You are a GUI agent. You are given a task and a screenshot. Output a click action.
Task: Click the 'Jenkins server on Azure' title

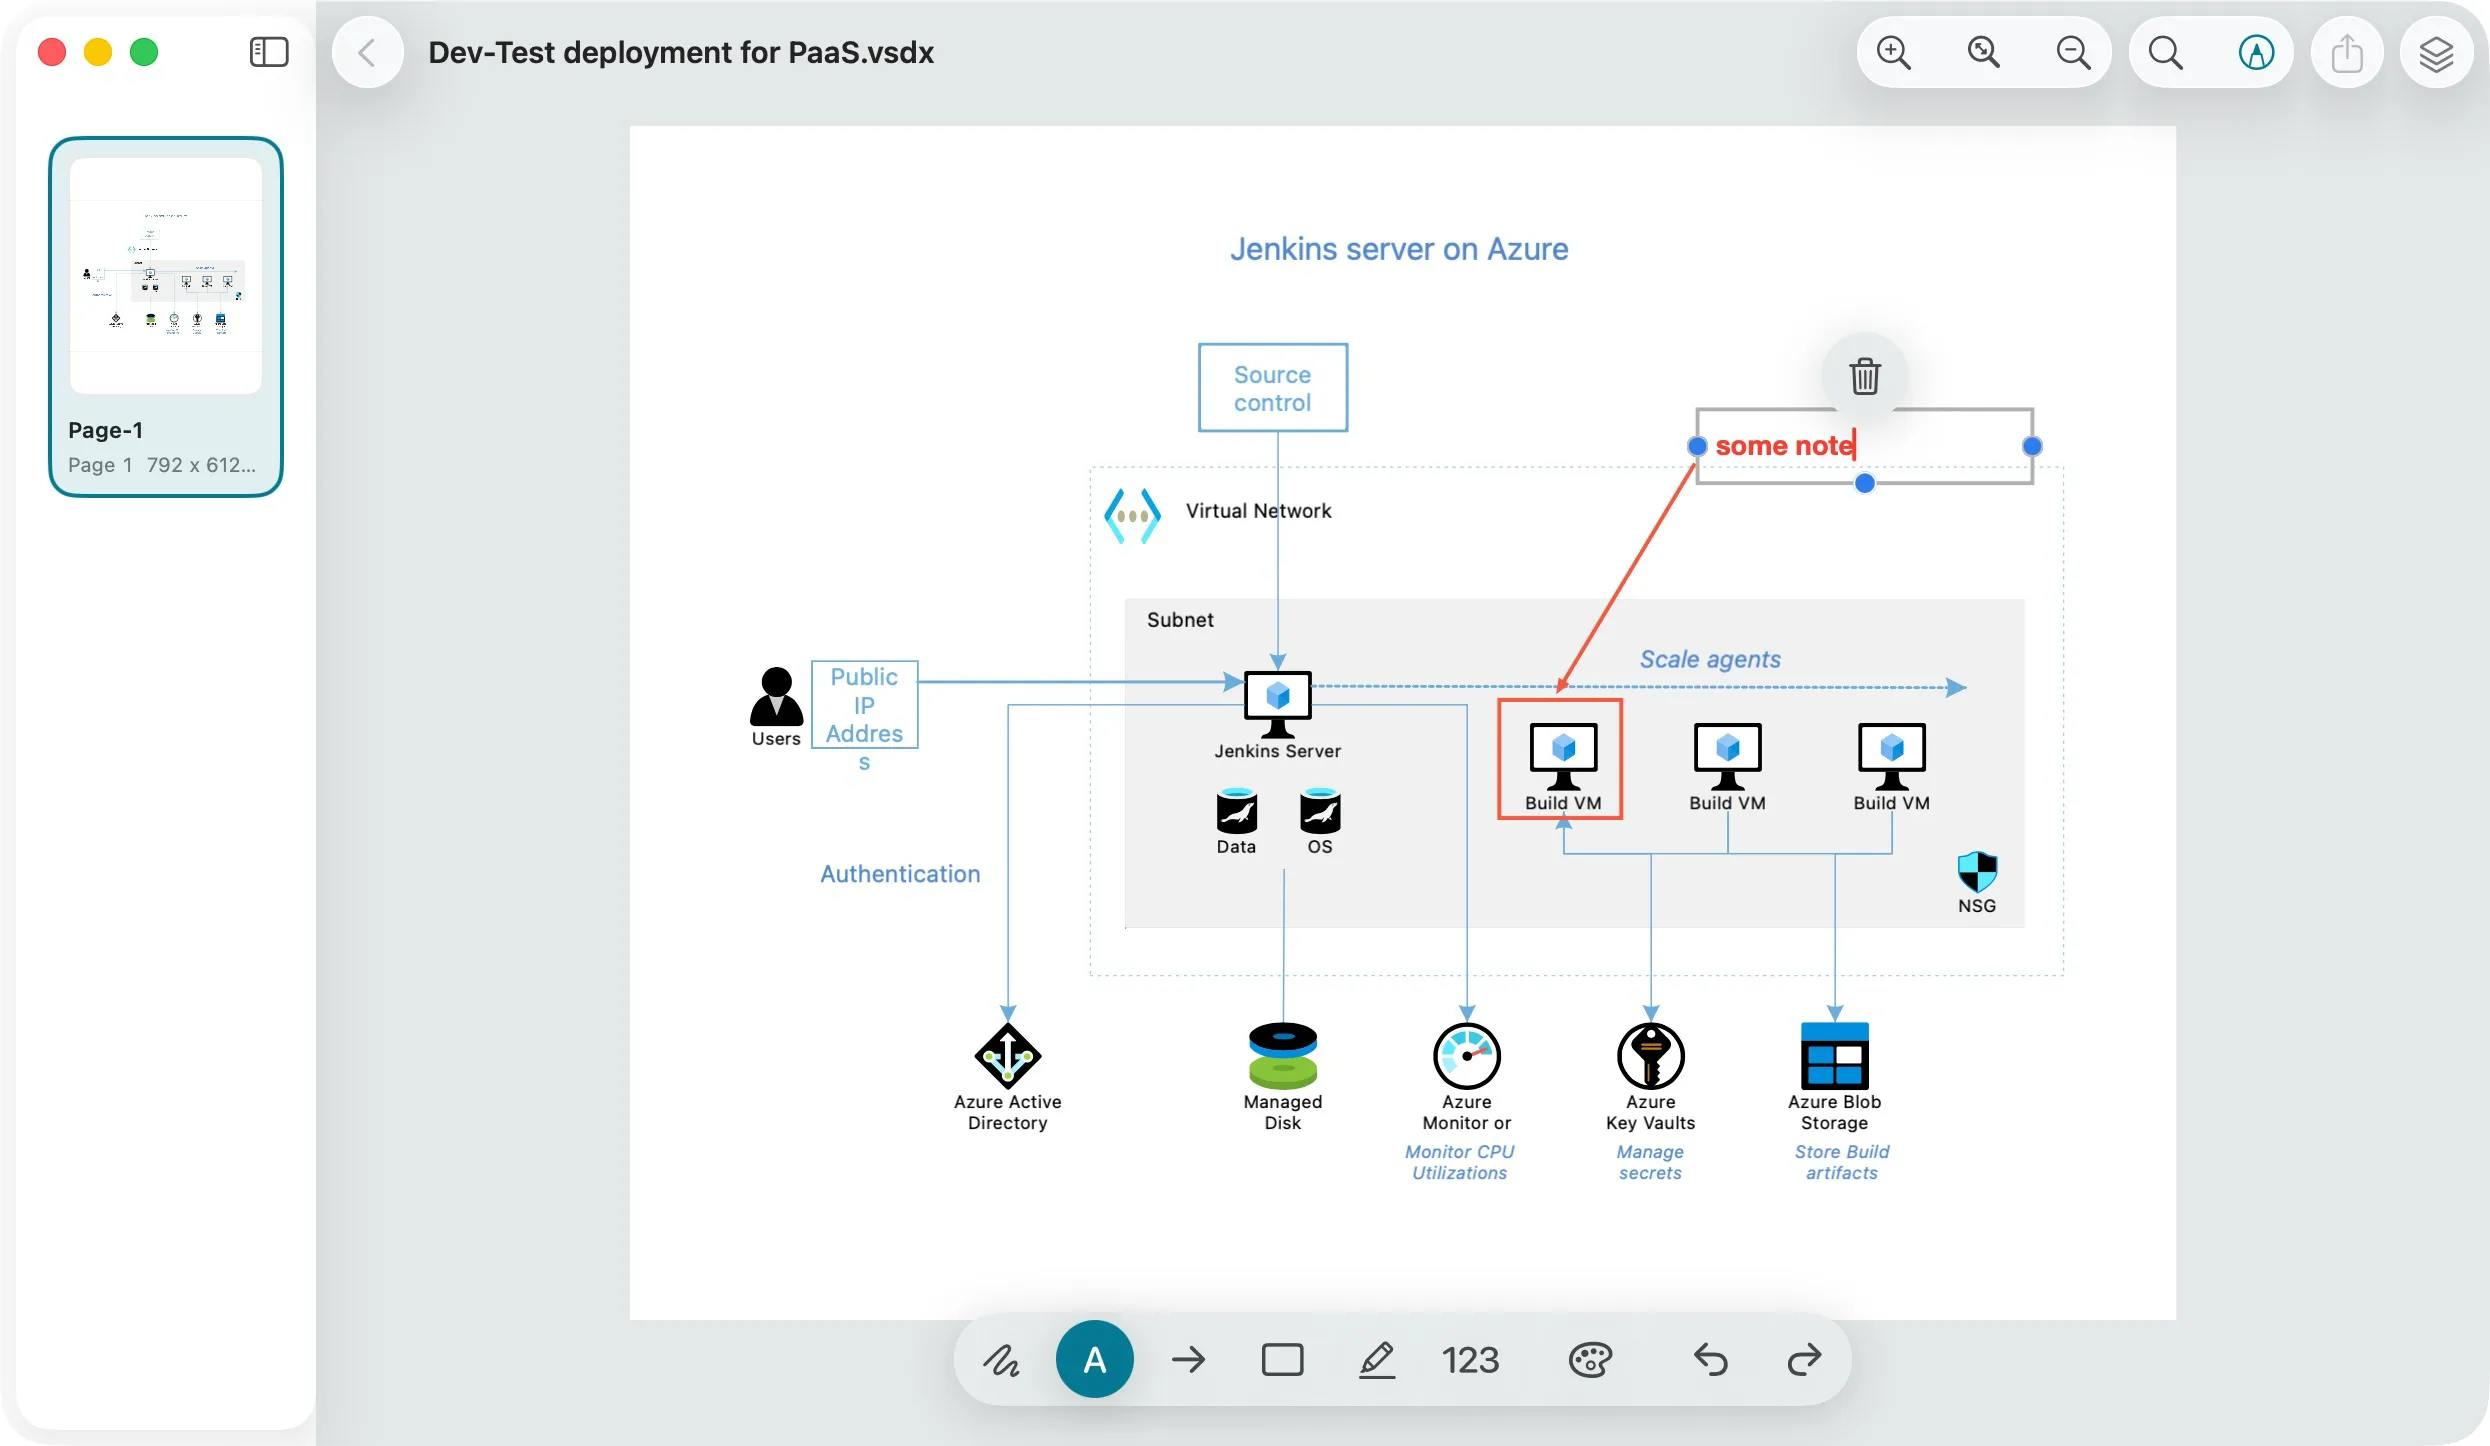tap(1399, 249)
